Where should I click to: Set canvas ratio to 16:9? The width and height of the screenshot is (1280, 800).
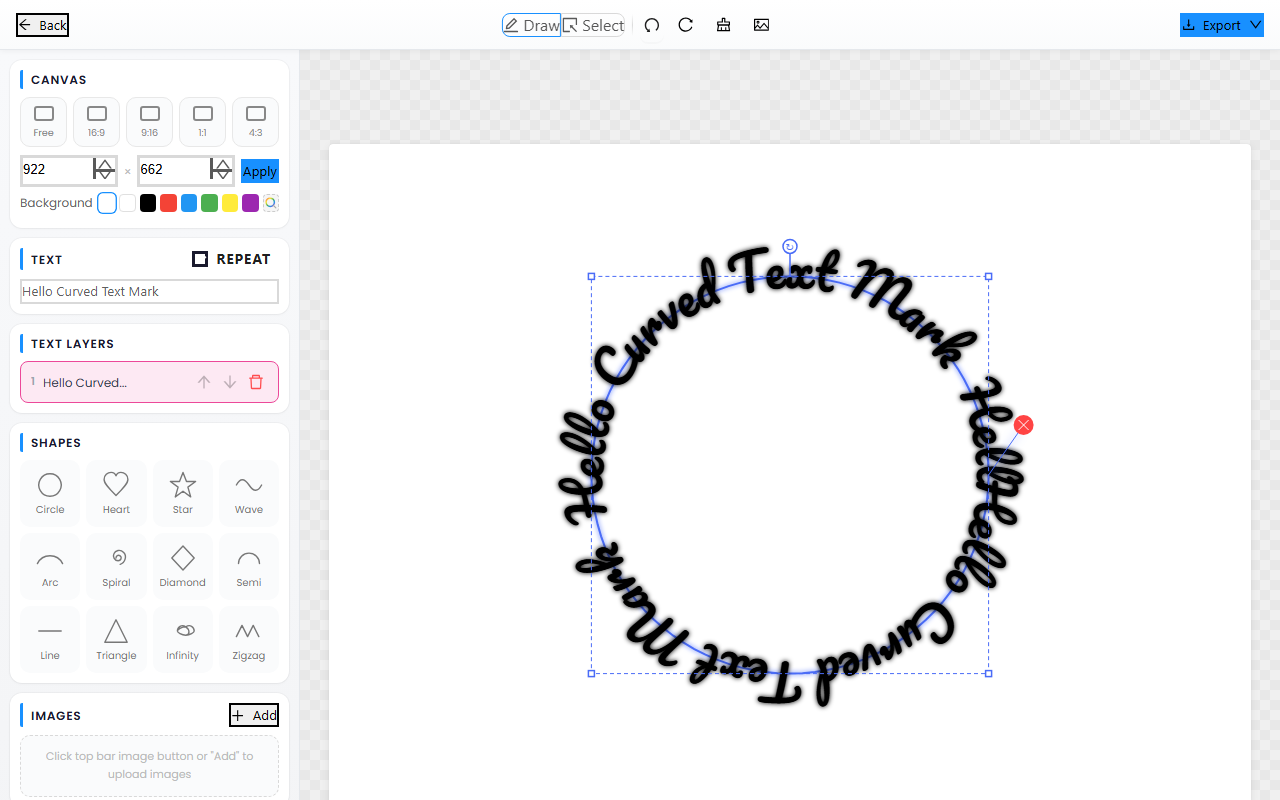click(x=97, y=122)
